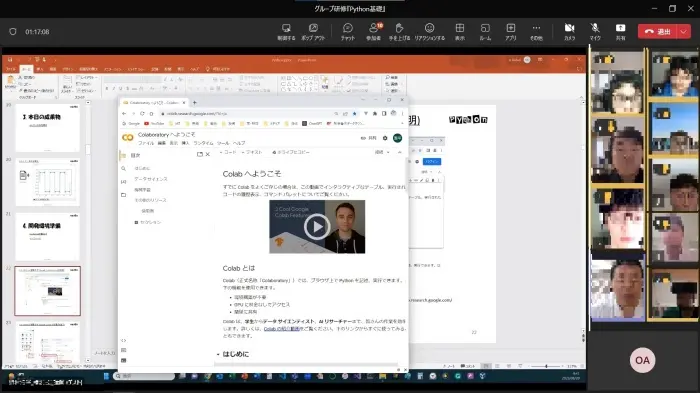Click the PowerPoint zoom slider in the status bar
The width and height of the screenshot is (700, 393).
pyautogui.click(x=546, y=366)
